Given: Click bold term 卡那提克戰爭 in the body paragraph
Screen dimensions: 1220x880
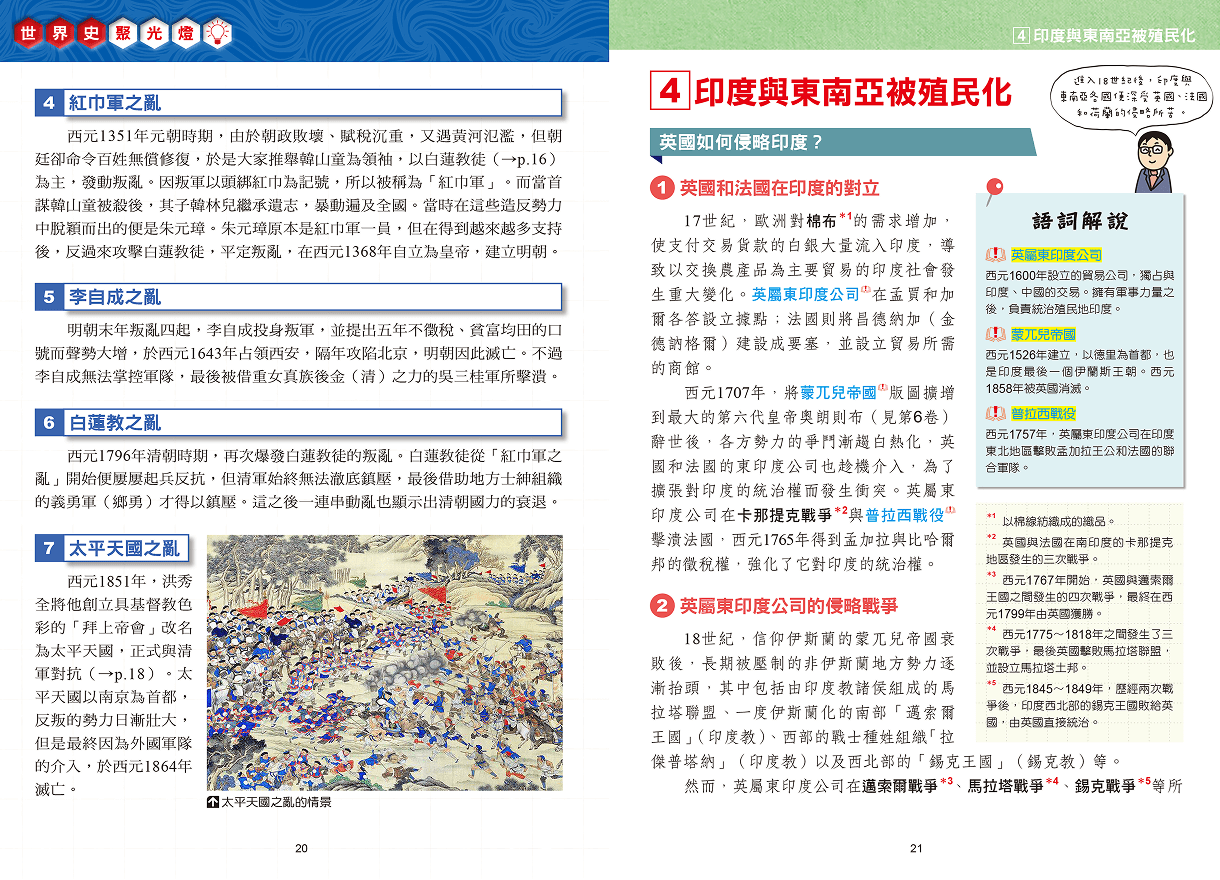Looking at the screenshot, I should pyautogui.click(x=784, y=515).
